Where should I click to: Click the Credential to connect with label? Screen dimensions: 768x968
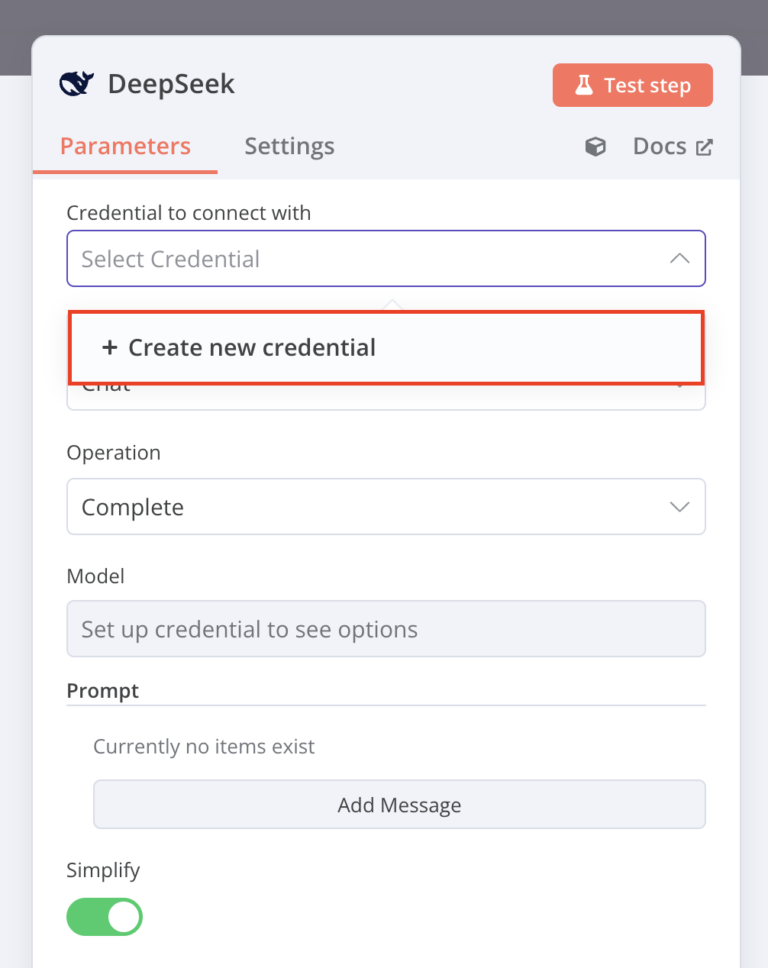coord(188,212)
